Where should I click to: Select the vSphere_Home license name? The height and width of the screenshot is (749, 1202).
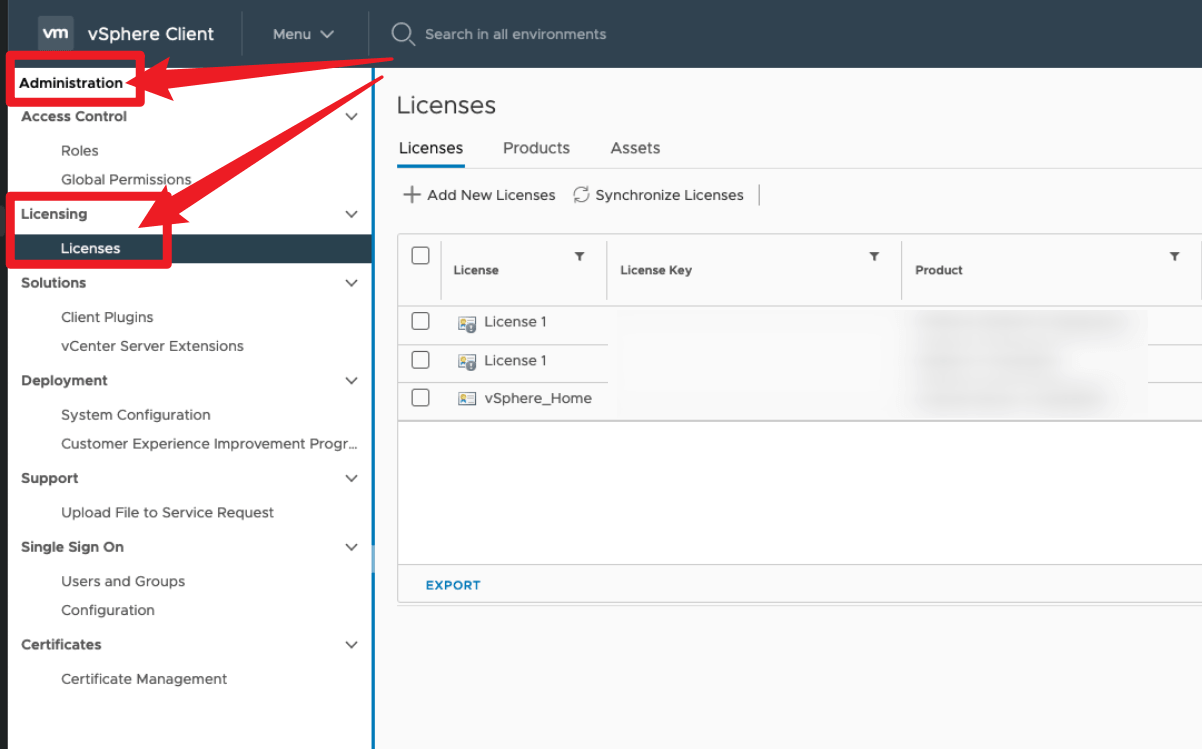coord(538,398)
